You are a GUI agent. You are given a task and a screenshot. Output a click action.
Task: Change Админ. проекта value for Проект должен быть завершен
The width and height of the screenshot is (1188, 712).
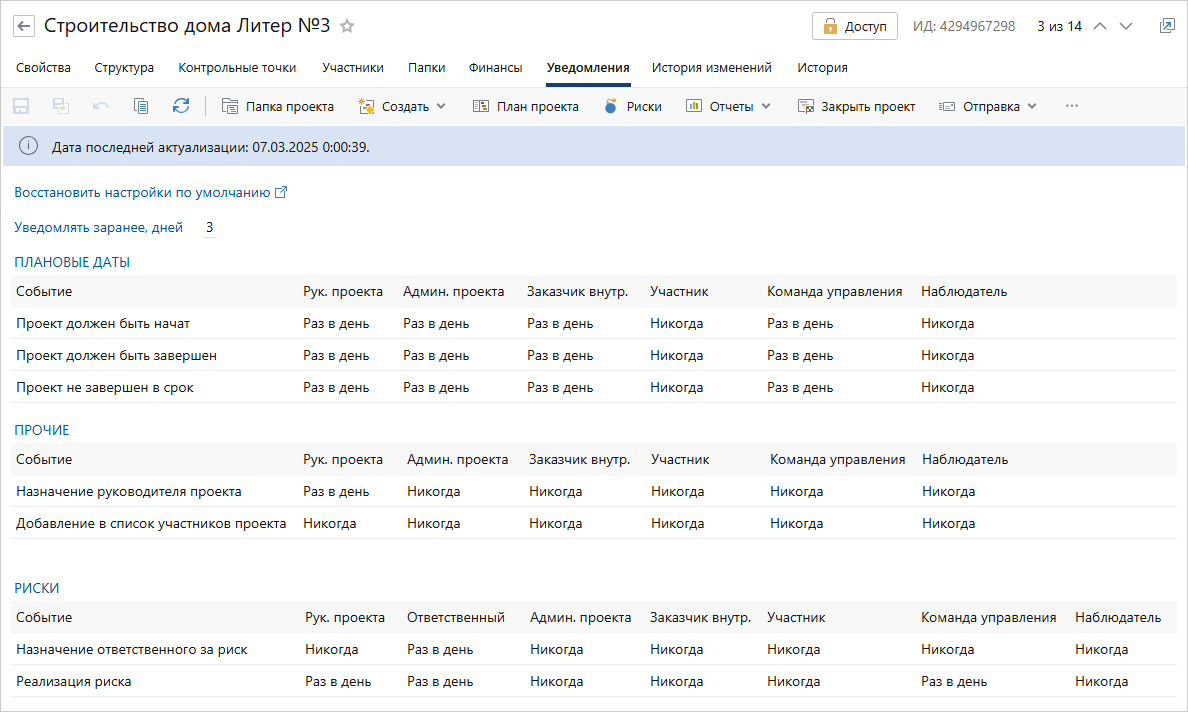coord(436,355)
